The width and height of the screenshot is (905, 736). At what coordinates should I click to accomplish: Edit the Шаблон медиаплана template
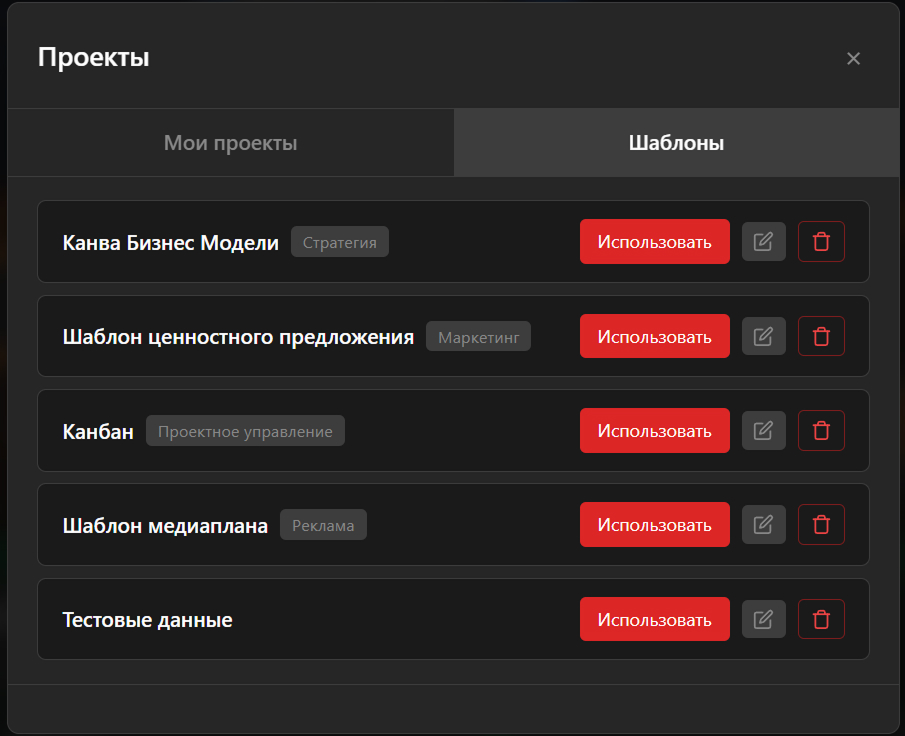[764, 525]
